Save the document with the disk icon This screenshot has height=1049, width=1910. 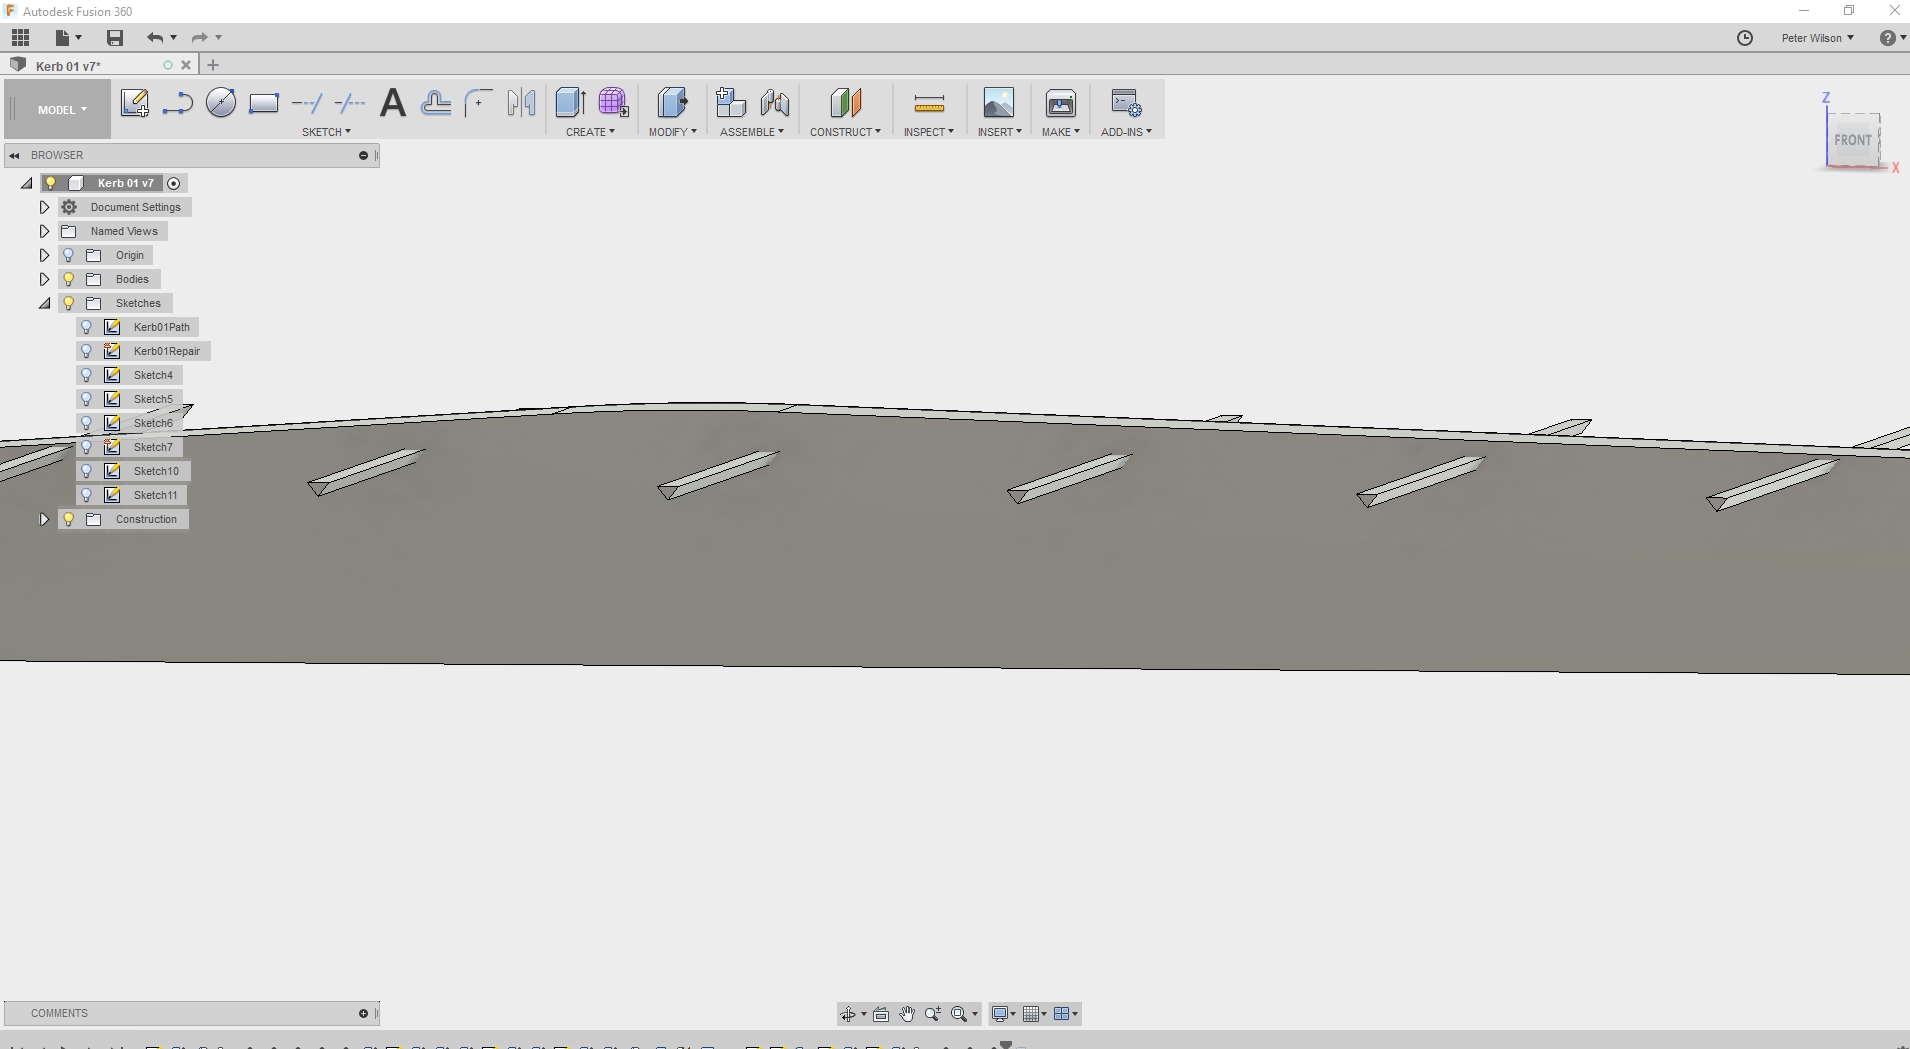(x=115, y=38)
